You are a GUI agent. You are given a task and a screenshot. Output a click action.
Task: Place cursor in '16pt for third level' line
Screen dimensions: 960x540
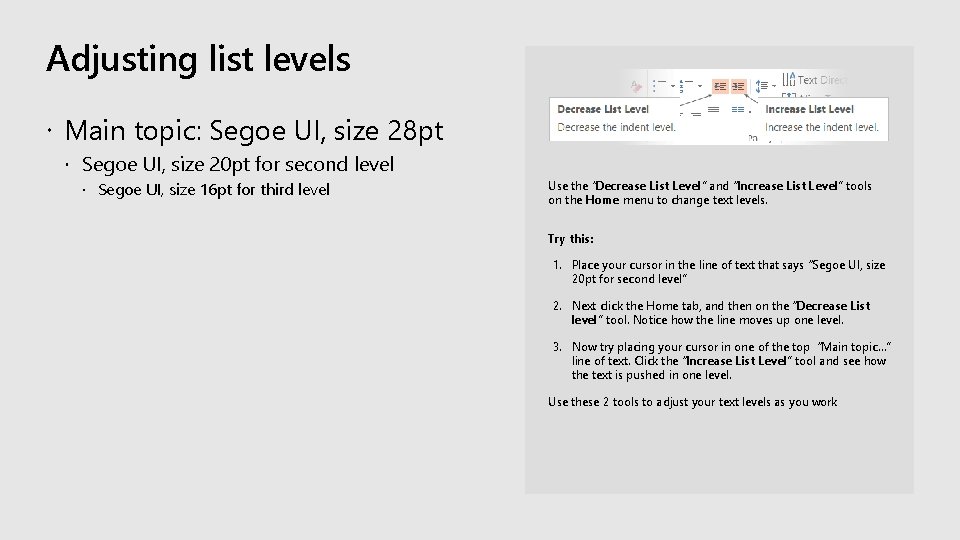pos(213,190)
